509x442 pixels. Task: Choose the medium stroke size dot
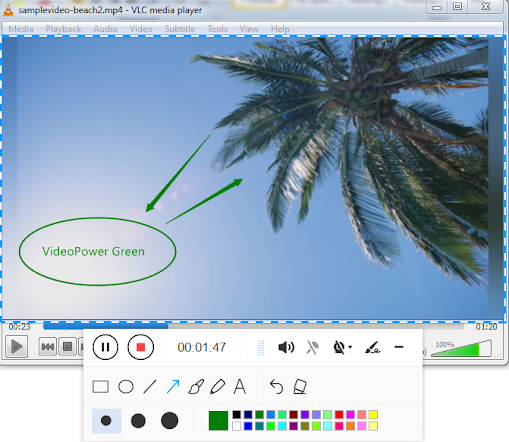pyautogui.click(x=138, y=421)
